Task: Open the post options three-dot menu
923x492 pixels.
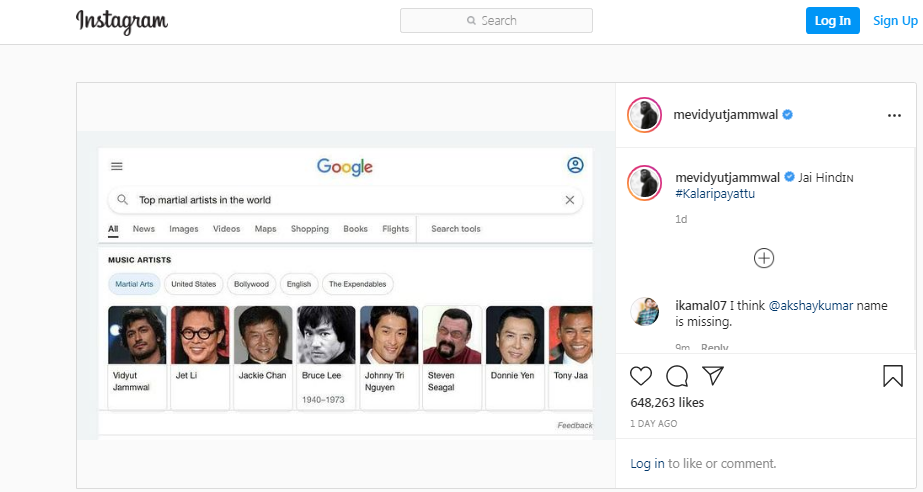Action: tap(894, 115)
